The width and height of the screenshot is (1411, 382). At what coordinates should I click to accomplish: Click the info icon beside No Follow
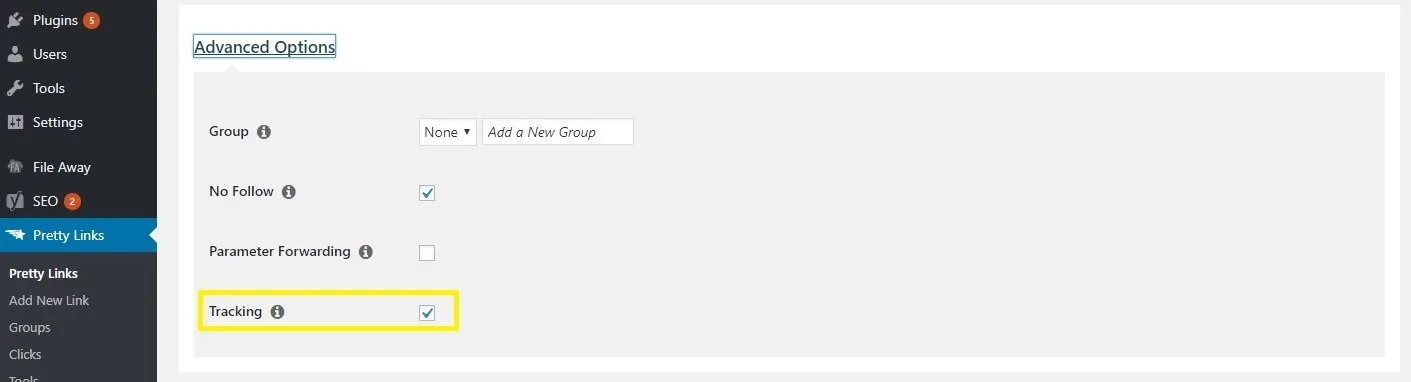(288, 192)
